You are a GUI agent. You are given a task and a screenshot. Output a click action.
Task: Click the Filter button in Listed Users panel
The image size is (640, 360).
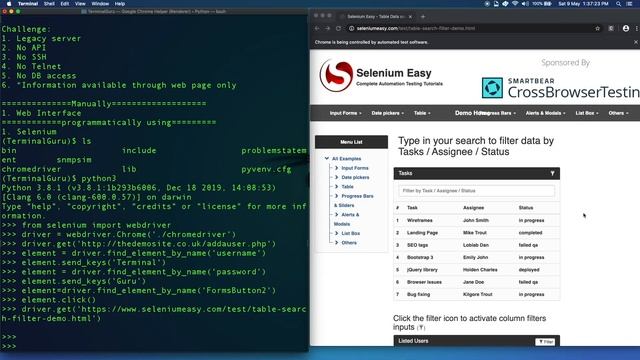(545, 342)
